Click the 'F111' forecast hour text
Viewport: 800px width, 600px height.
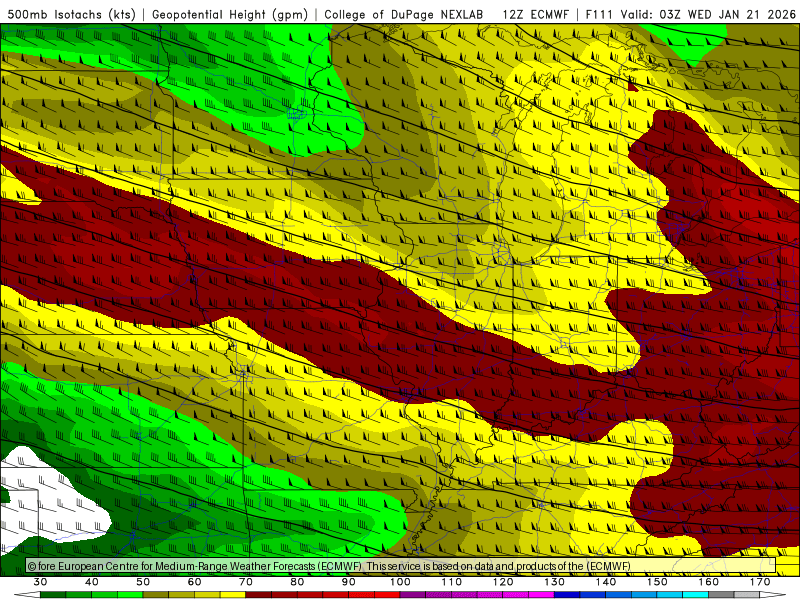pyautogui.click(x=598, y=14)
